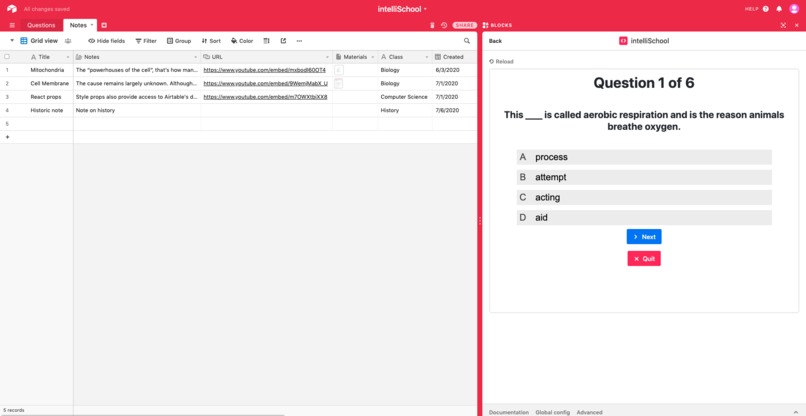
Task: Open Cell Membrane attachment thumbnail in Materials
Action: click(x=339, y=83)
